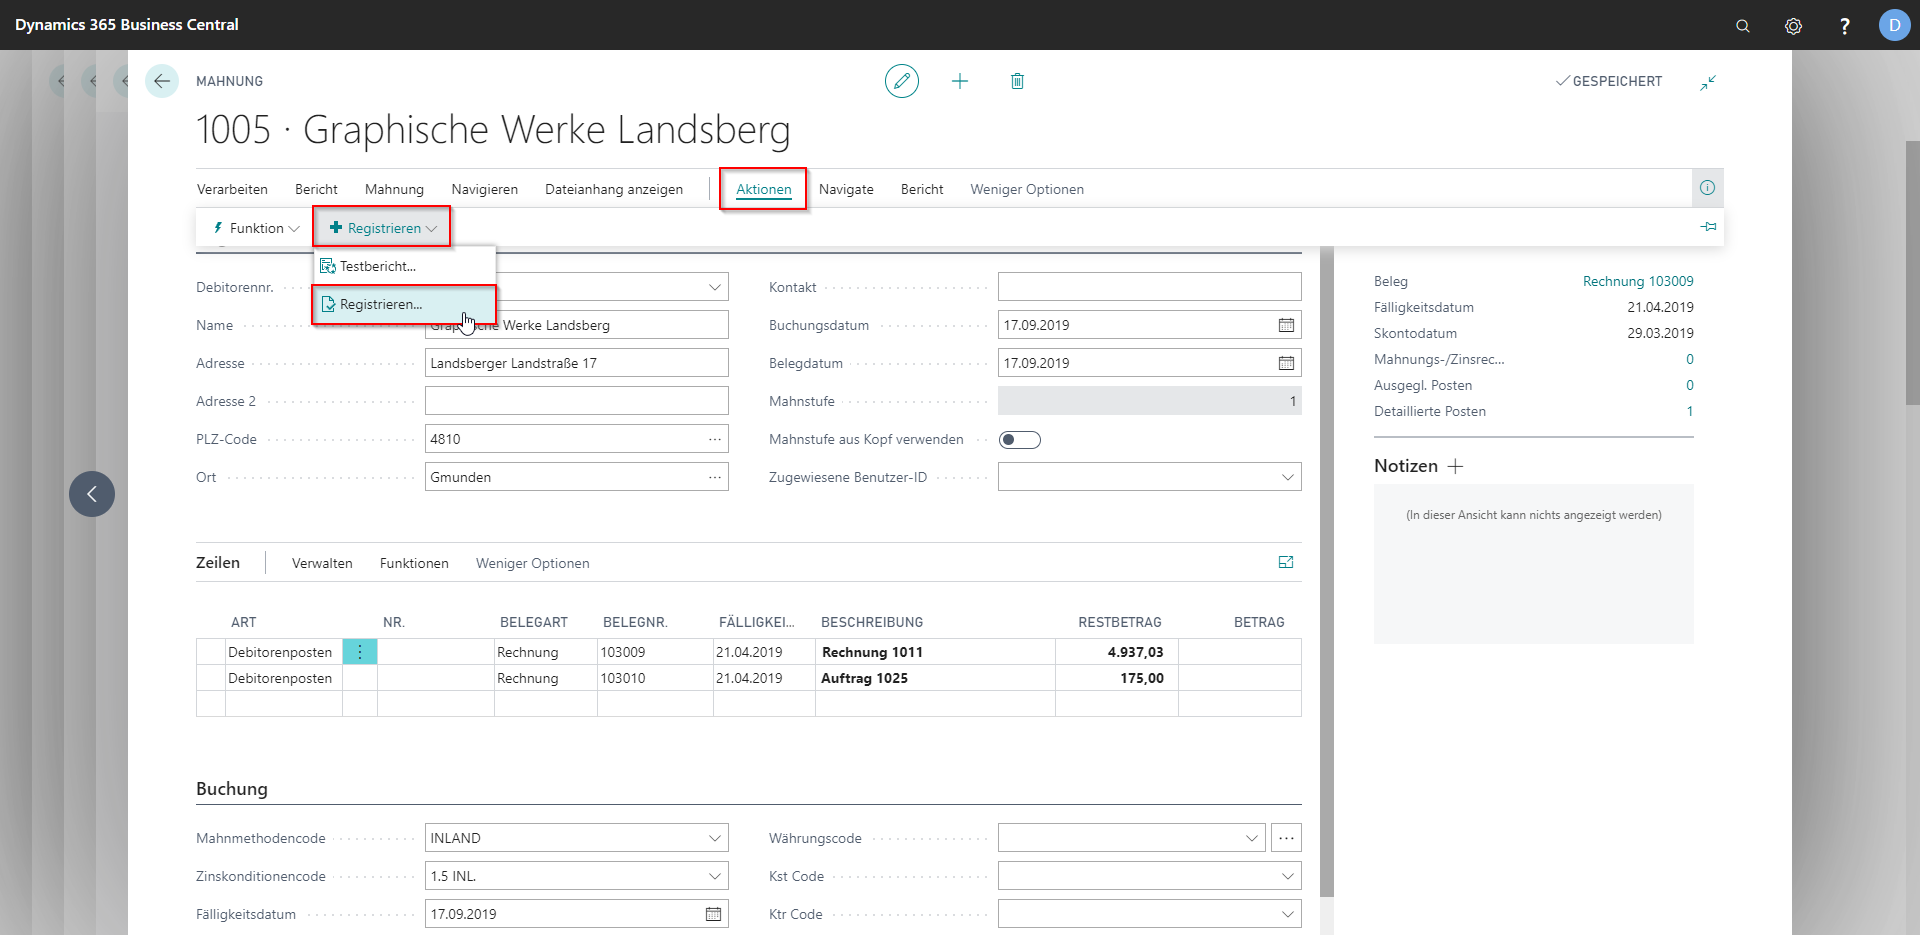Click the back arrow beside MAHNUNG
This screenshot has height=935, width=1920.
click(162, 81)
